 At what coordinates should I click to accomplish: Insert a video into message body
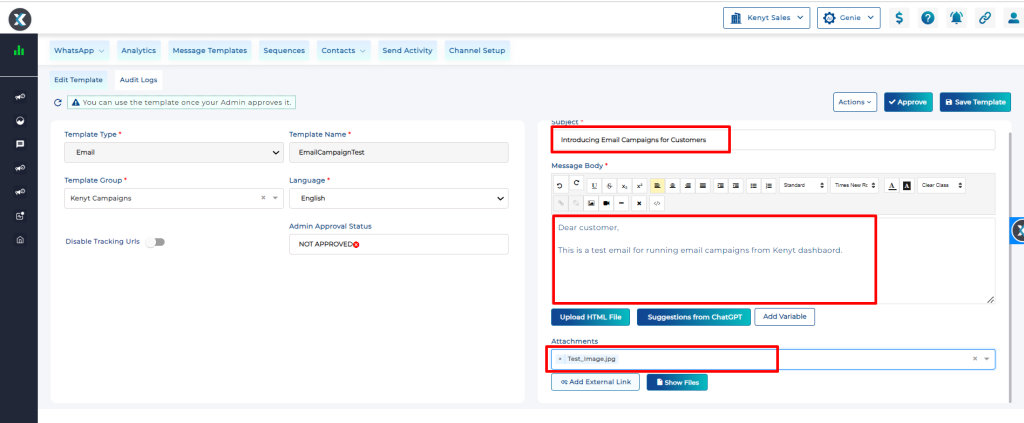606,203
